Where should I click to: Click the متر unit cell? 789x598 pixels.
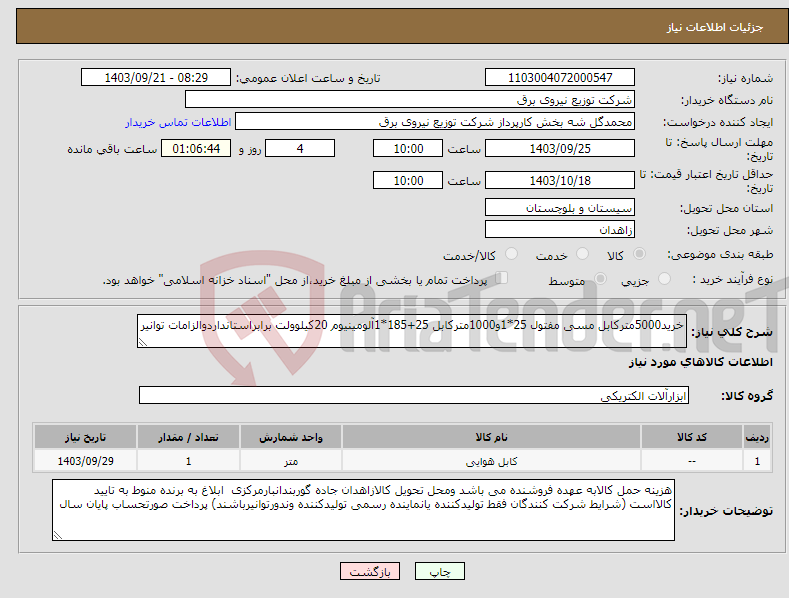tap(291, 461)
